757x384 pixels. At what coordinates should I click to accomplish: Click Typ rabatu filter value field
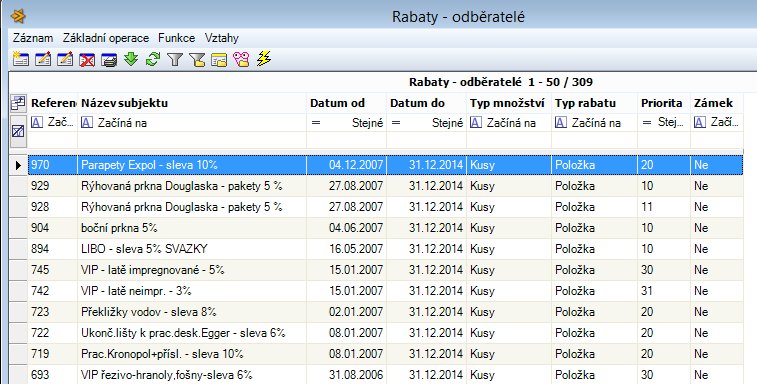tap(594, 140)
